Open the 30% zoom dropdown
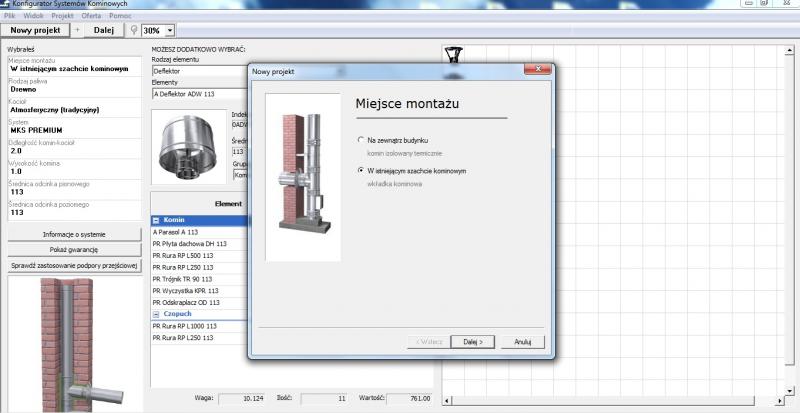Screen dimensions: 800x413 [169, 31]
